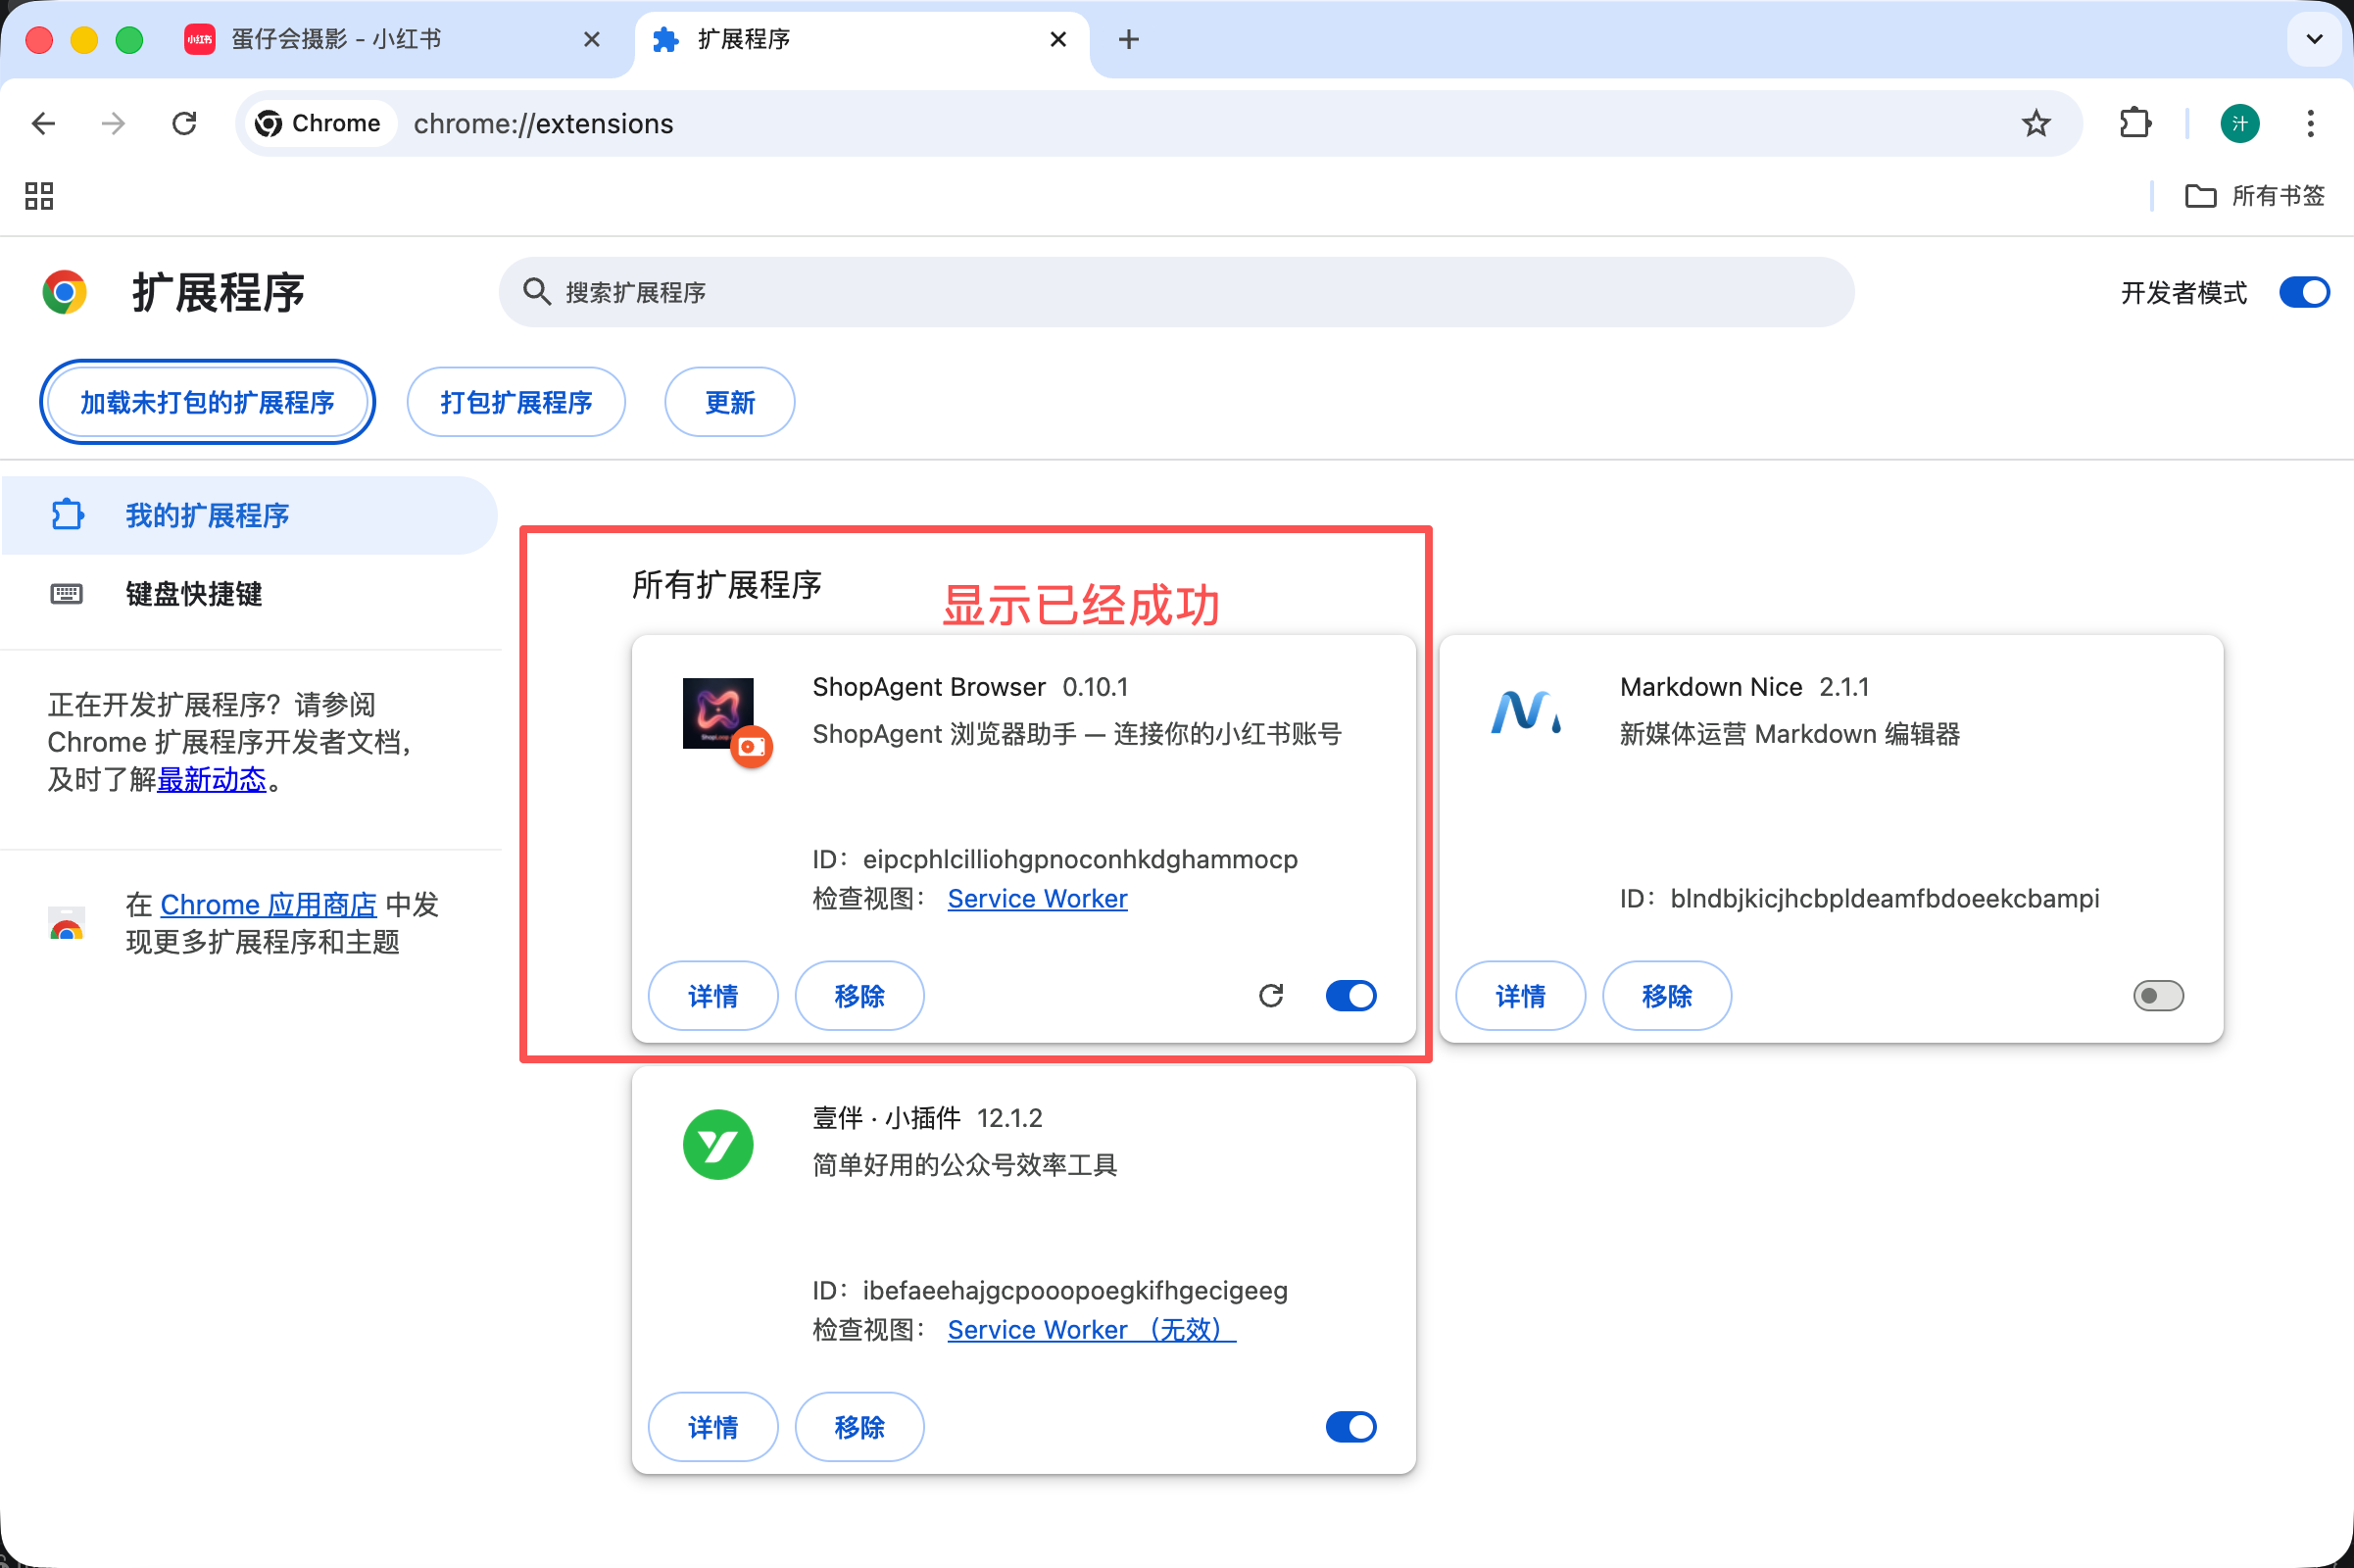Click the reload icon on ShopAgent Browser card

(1270, 996)
